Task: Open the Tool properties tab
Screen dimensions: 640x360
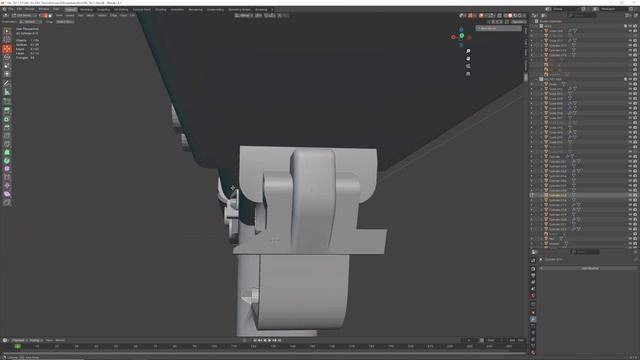Action: pyautogui.click(x=533, y=261)
